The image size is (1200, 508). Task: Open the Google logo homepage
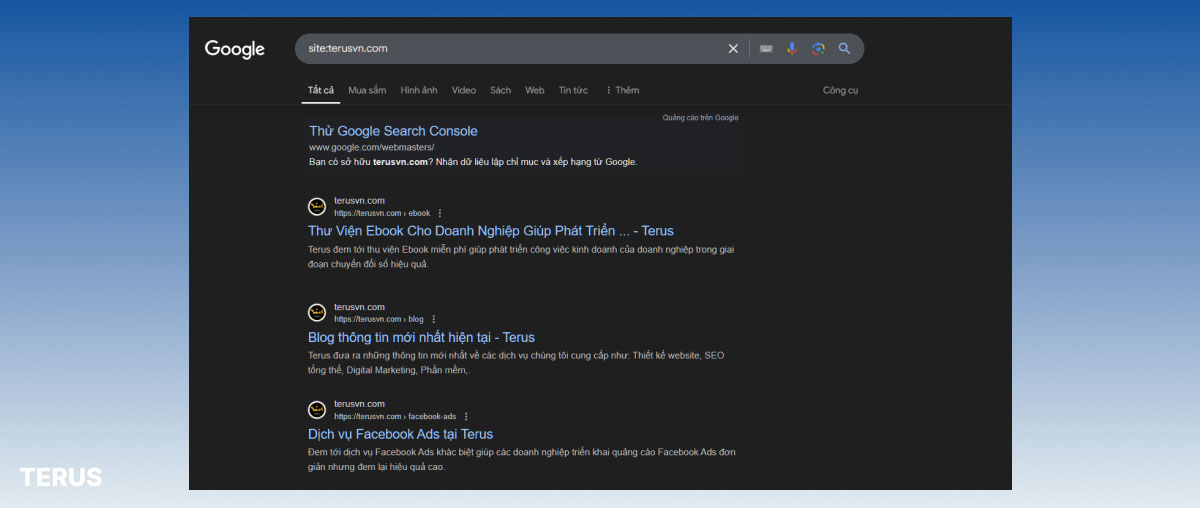tap(235, 49)
